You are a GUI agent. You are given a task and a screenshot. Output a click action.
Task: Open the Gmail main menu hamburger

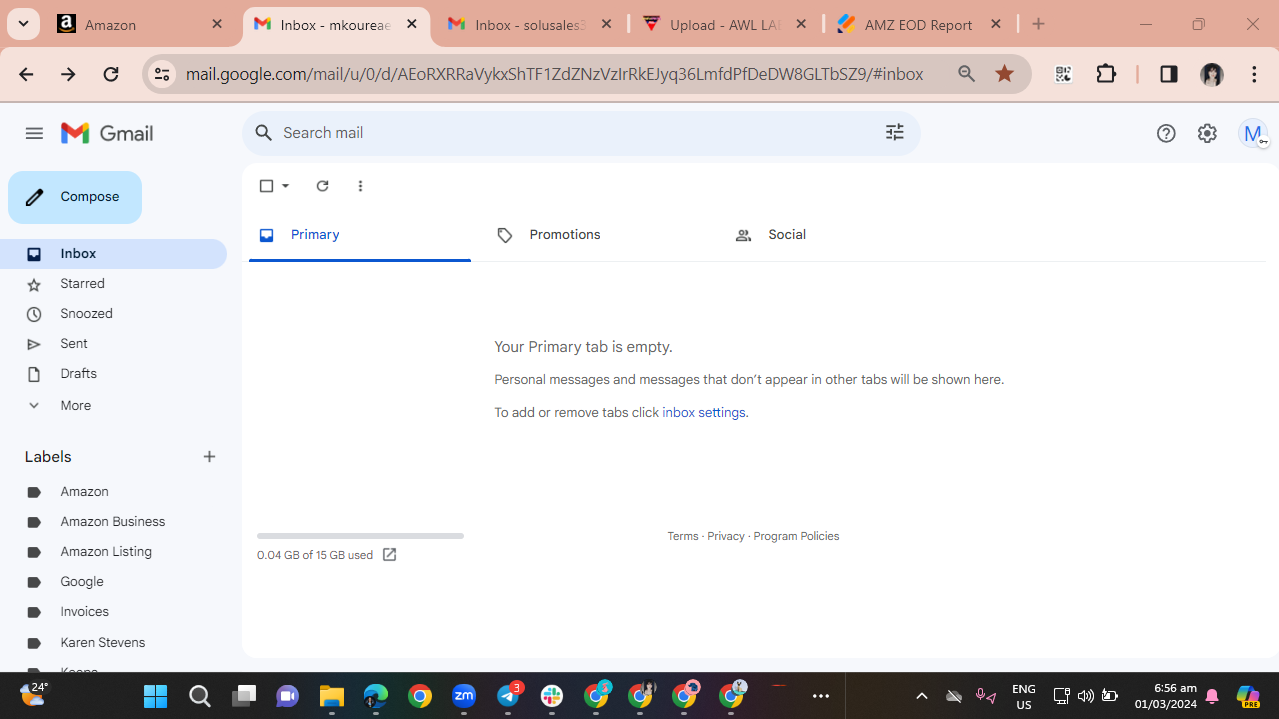34,133
